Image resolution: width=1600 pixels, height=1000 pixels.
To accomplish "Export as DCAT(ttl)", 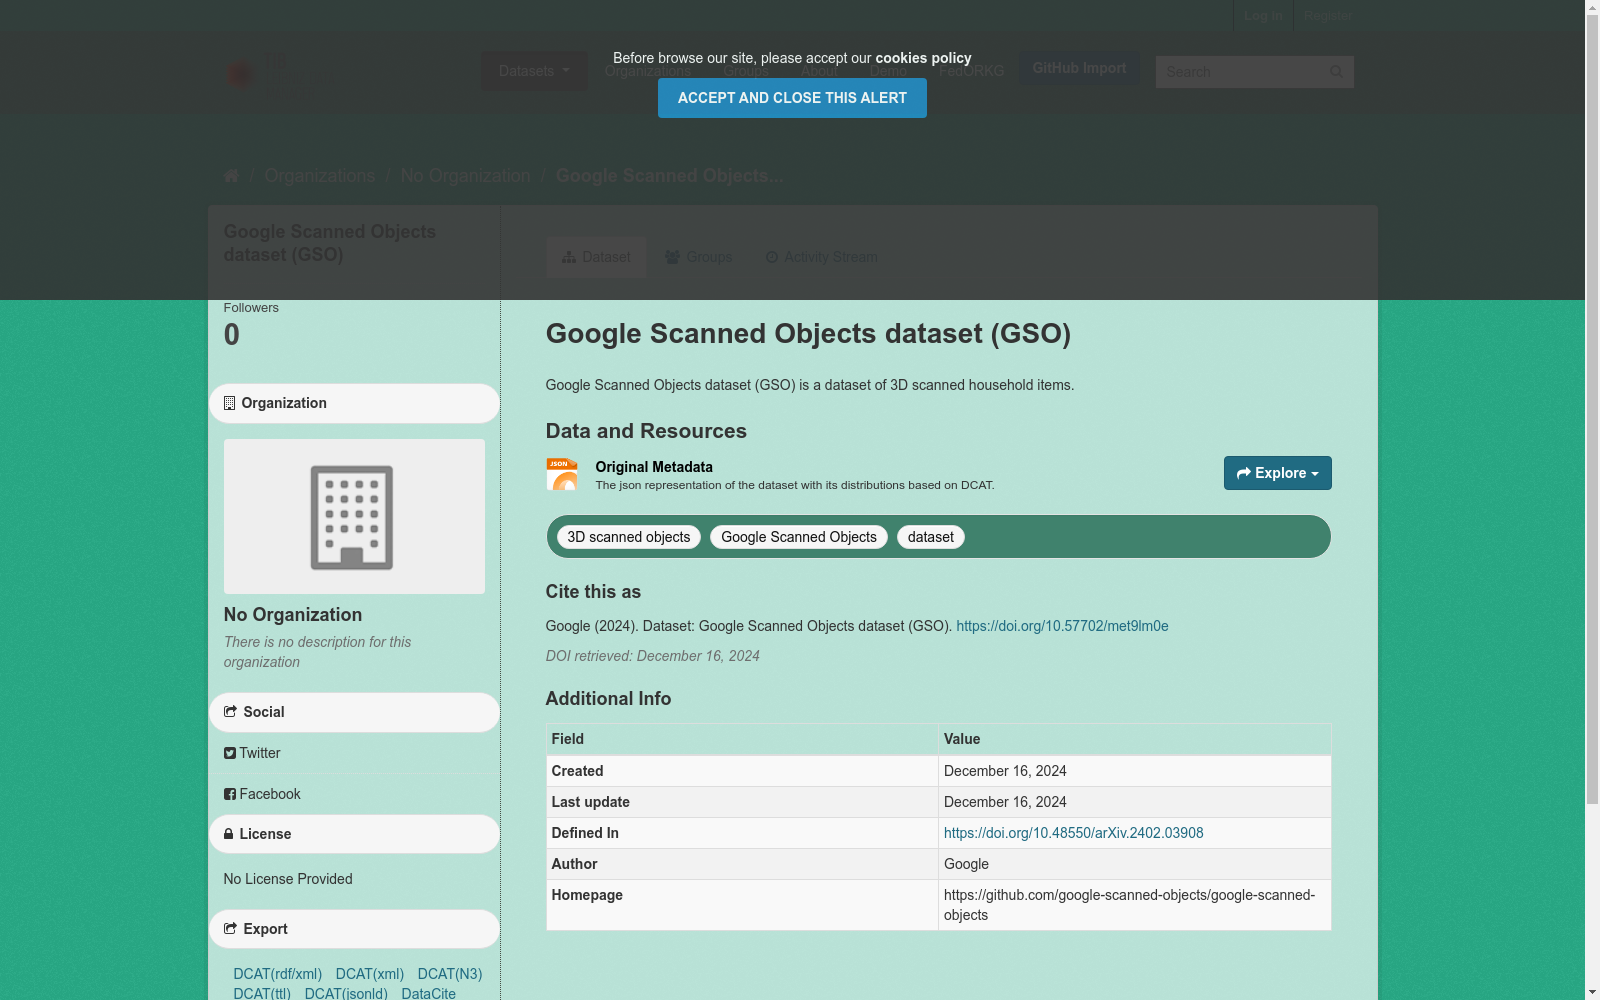I will tap(262, 993).
